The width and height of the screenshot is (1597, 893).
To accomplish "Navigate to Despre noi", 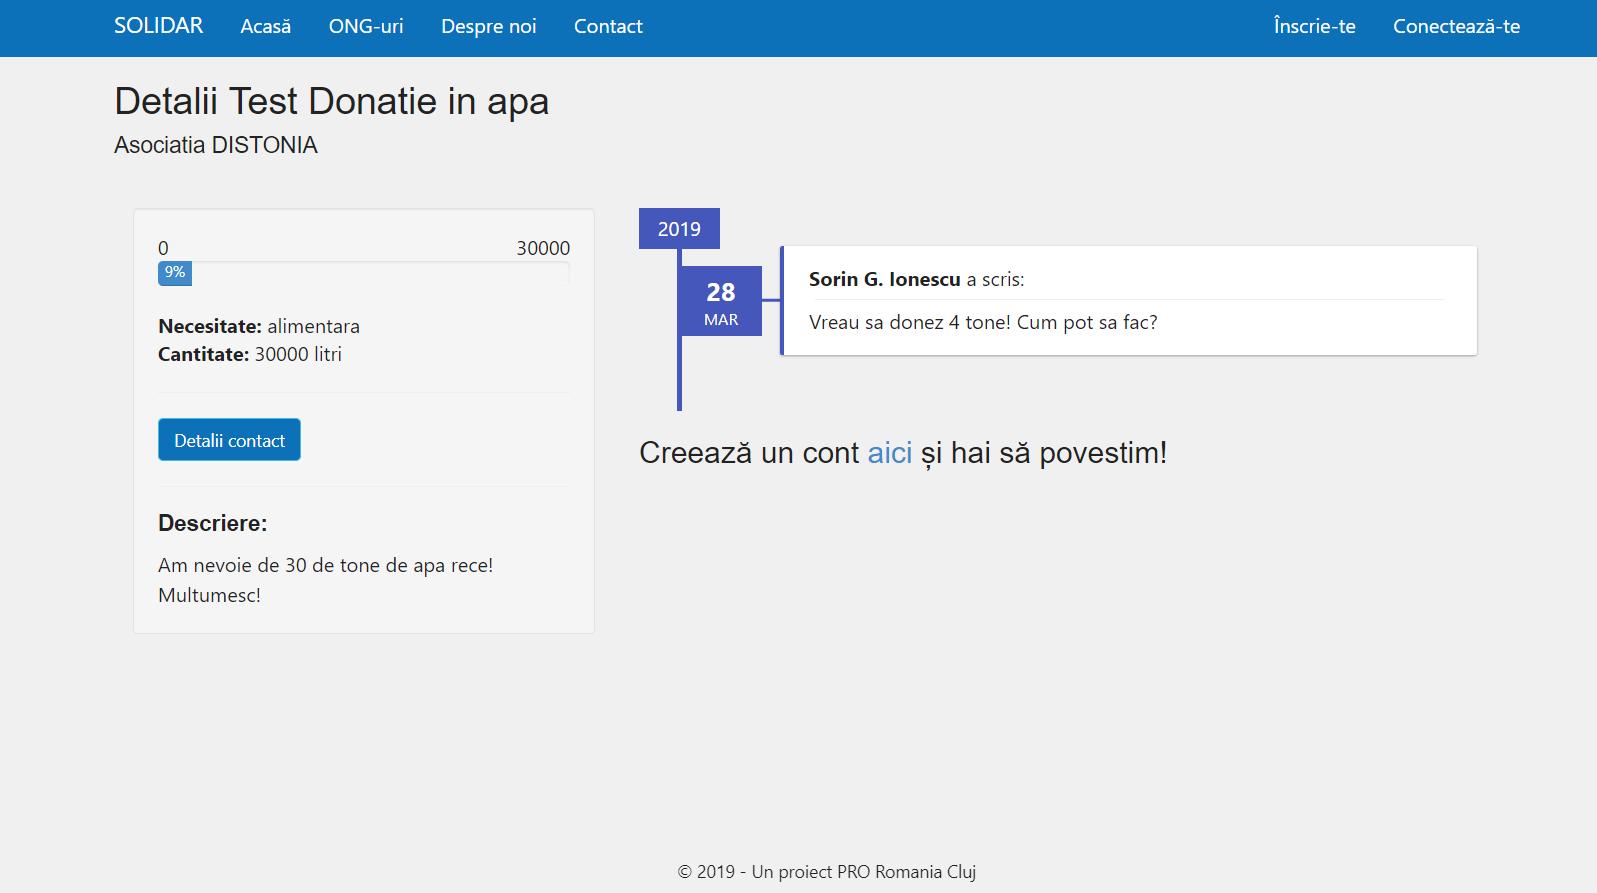I will coord(488,27).
